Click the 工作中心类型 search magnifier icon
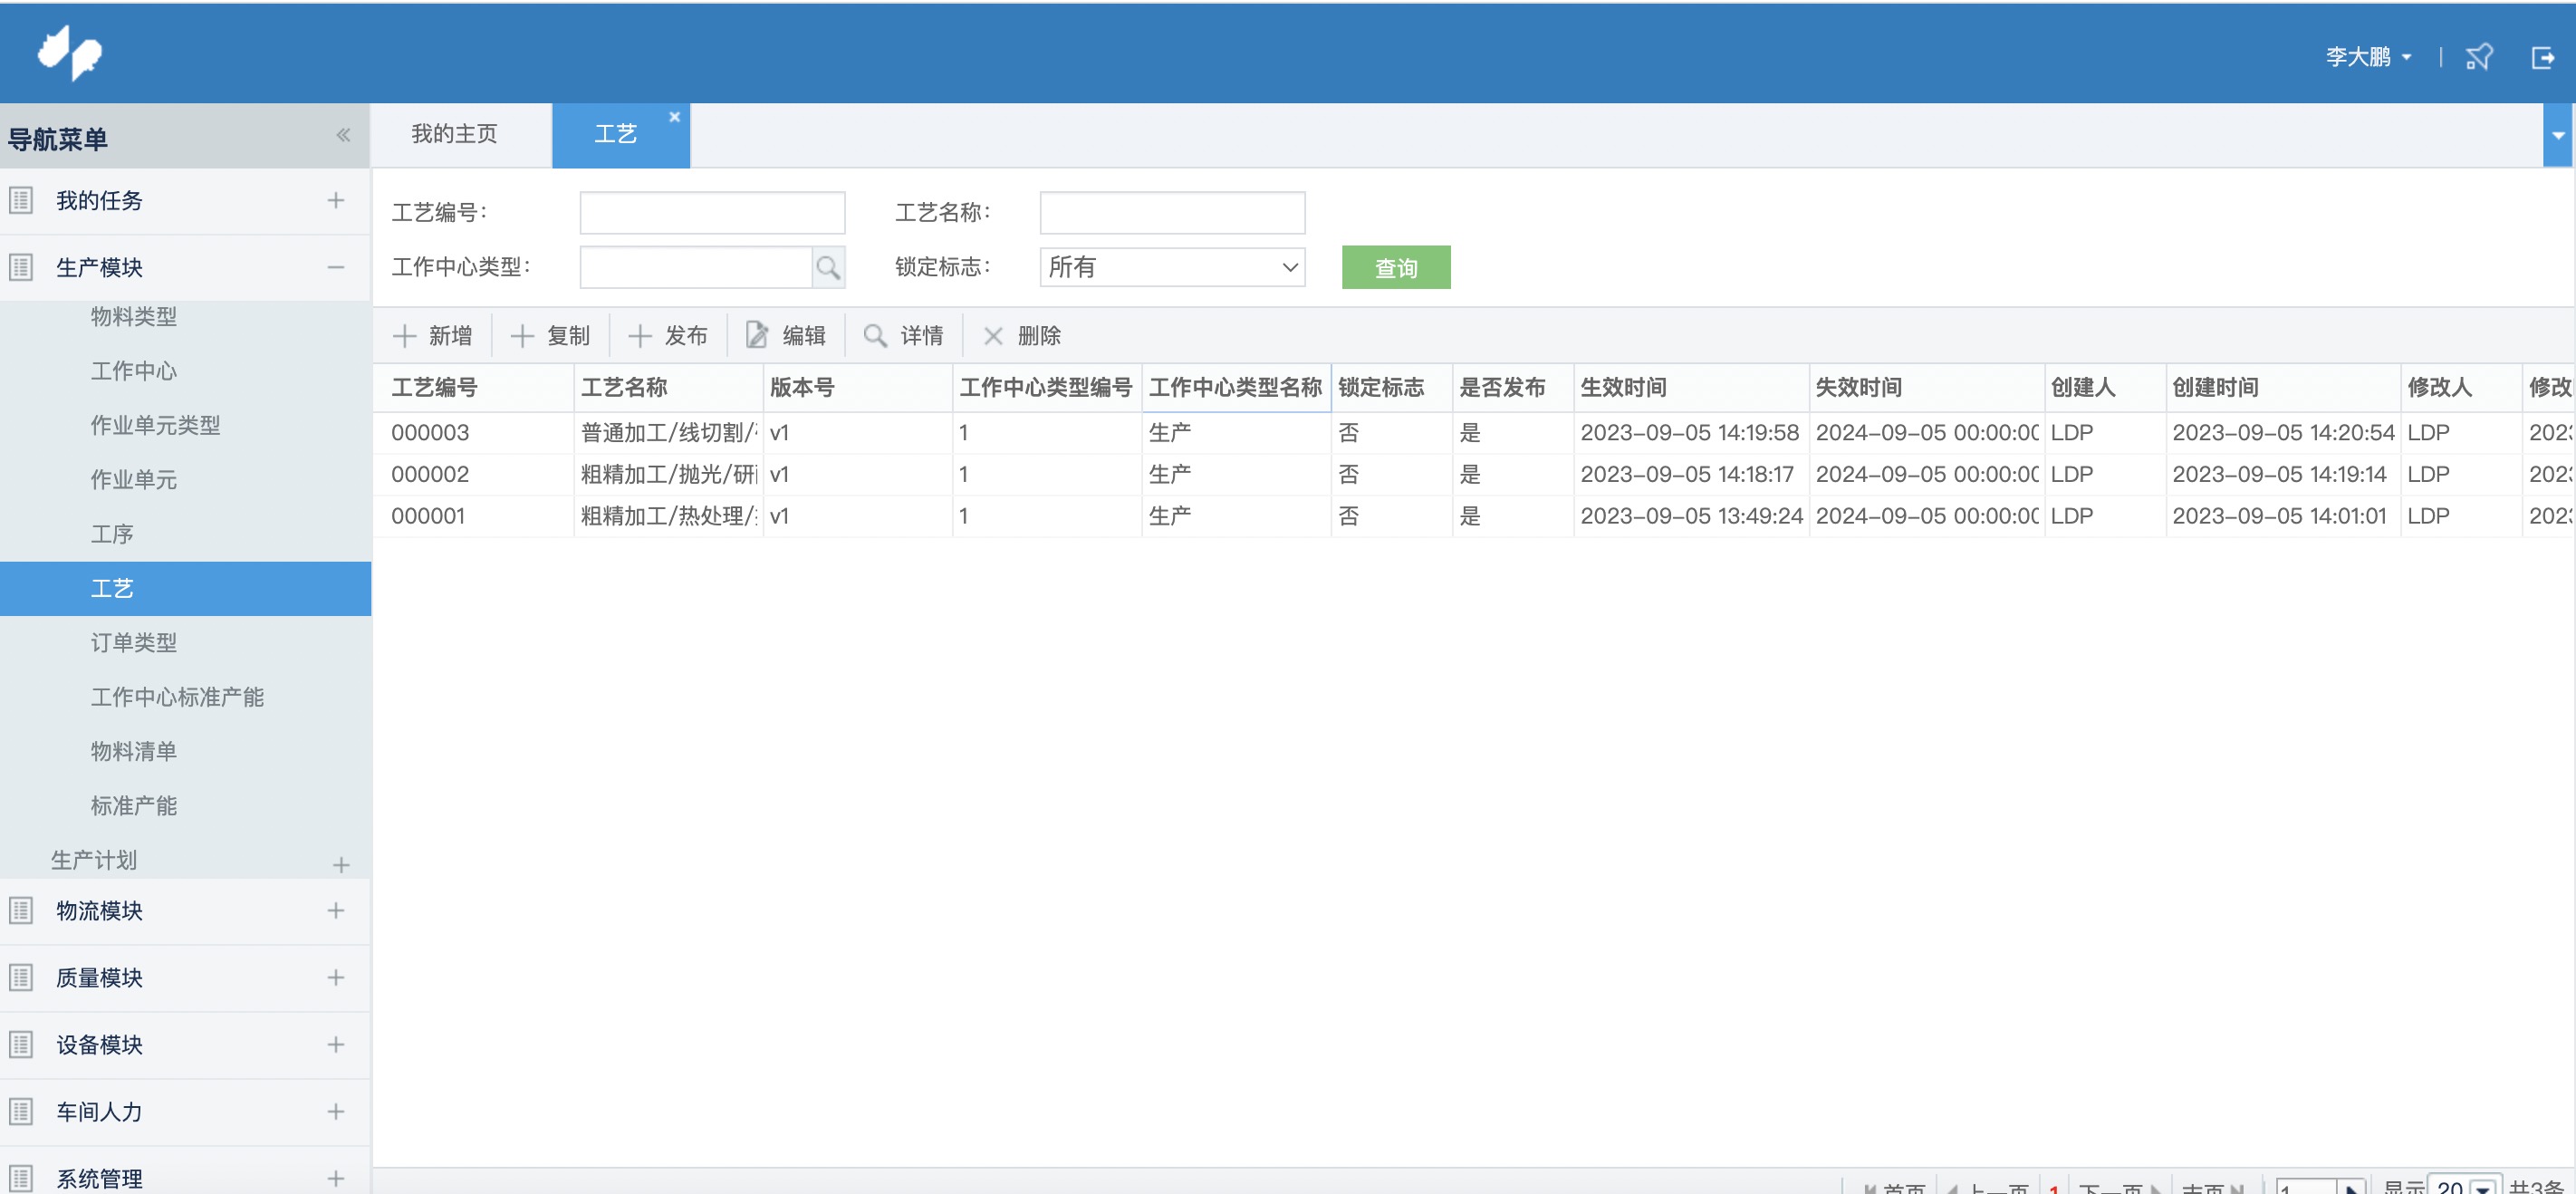 click(828, 267)
